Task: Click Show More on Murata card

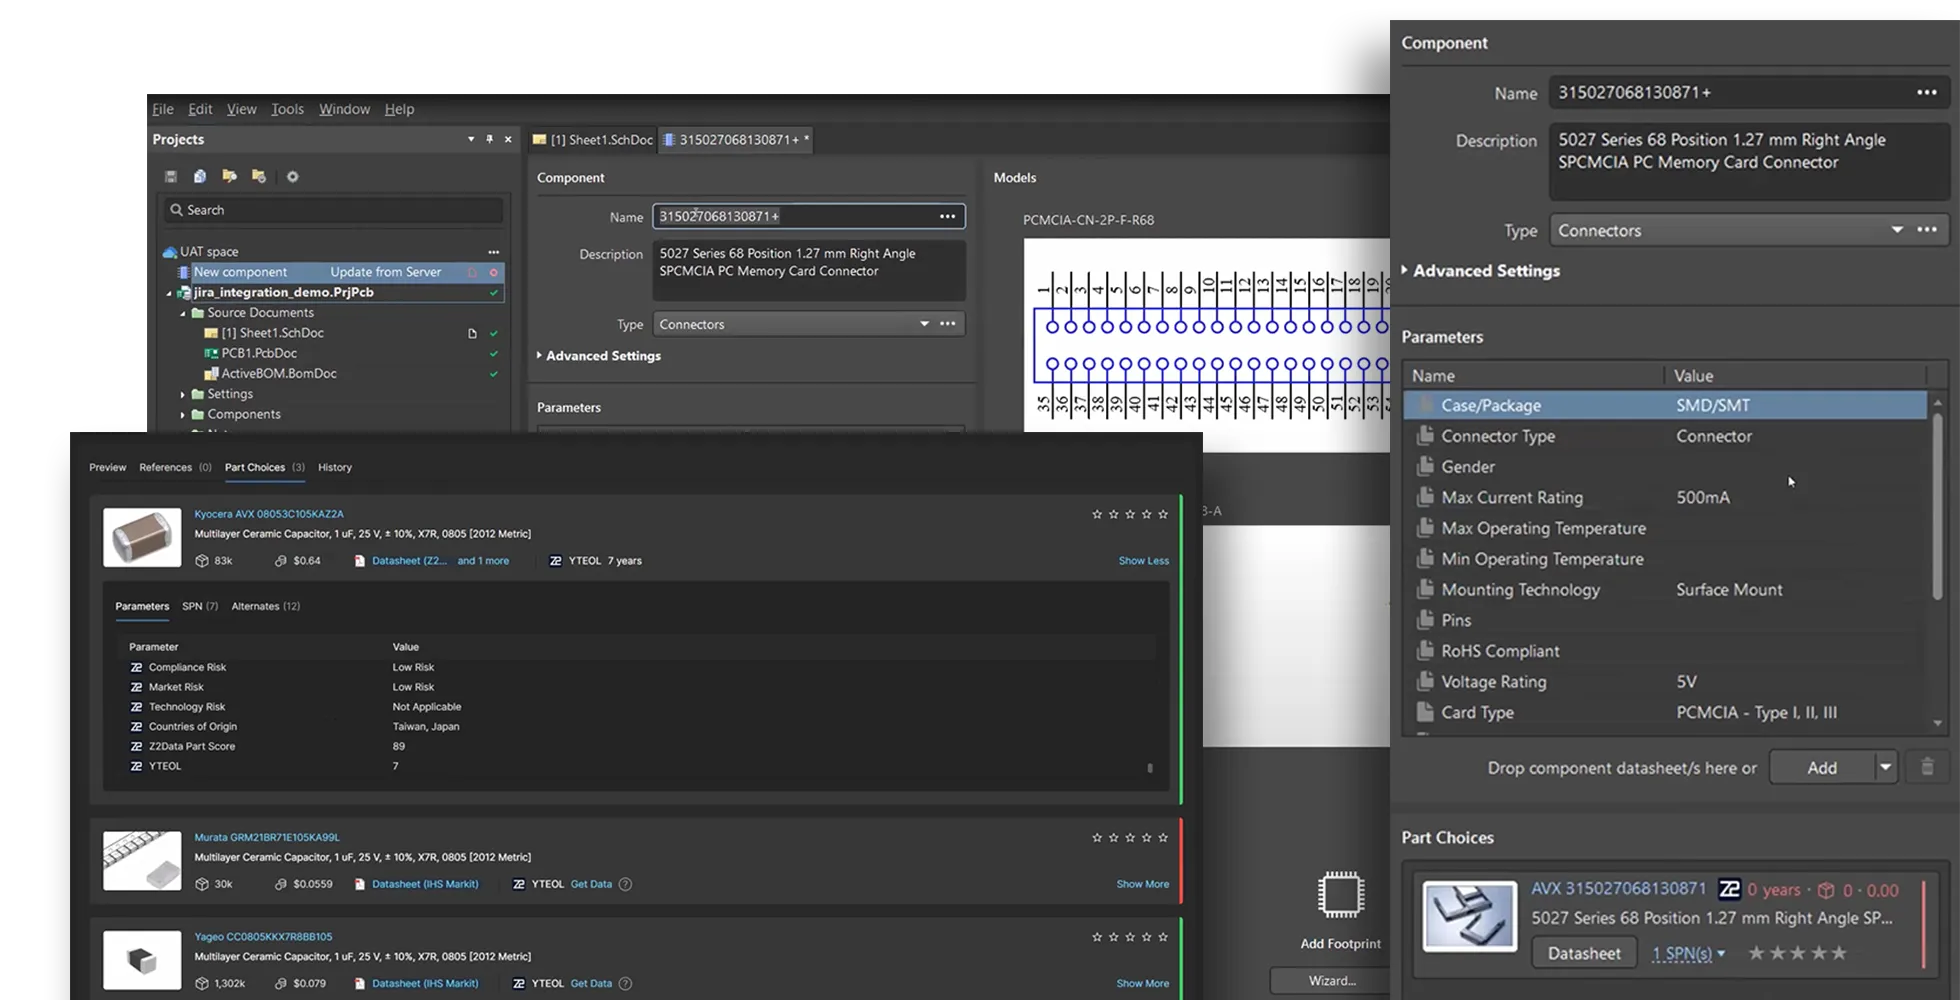Action: [1143, 884]
